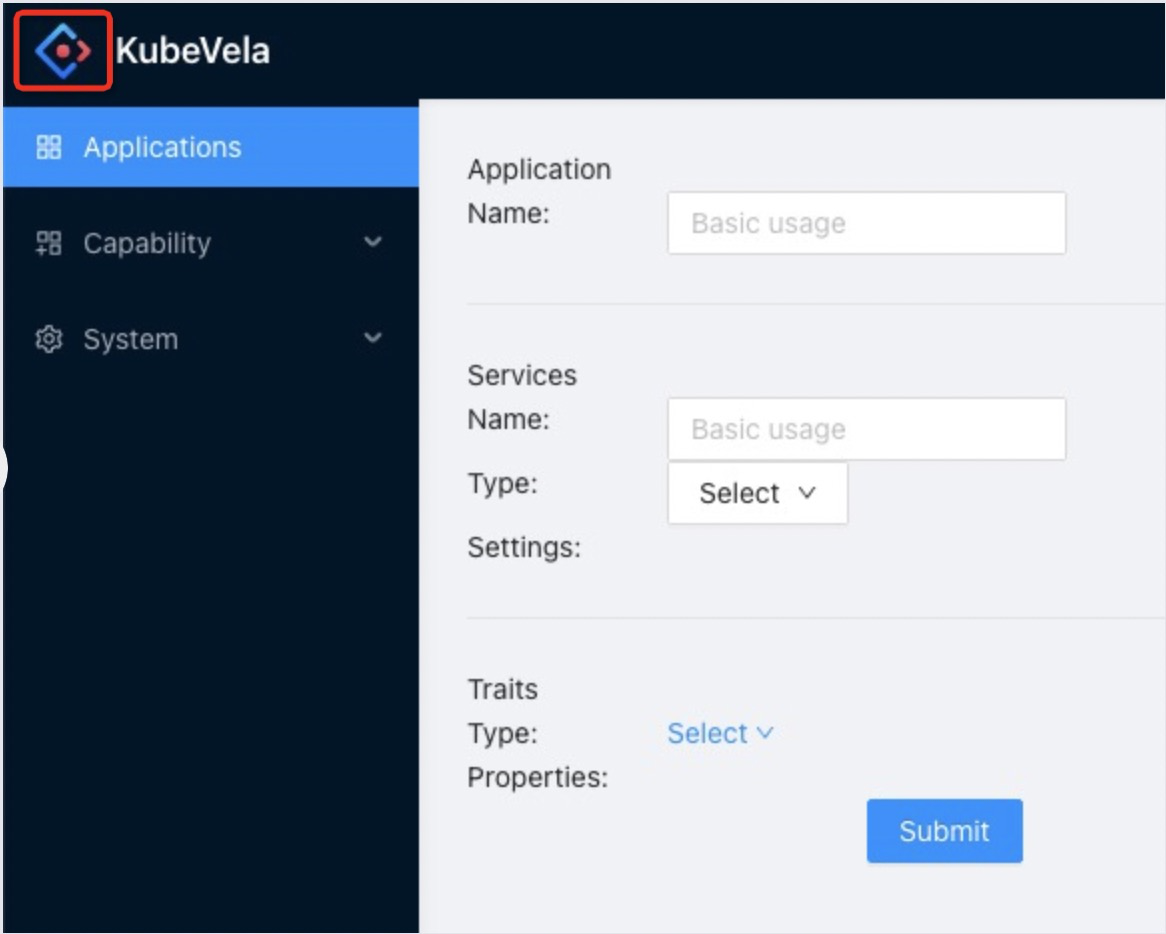Click the Basic usage placeholder under Services
The height and width of the screenshot is (934, 1166).
click(x=768, y=428)
